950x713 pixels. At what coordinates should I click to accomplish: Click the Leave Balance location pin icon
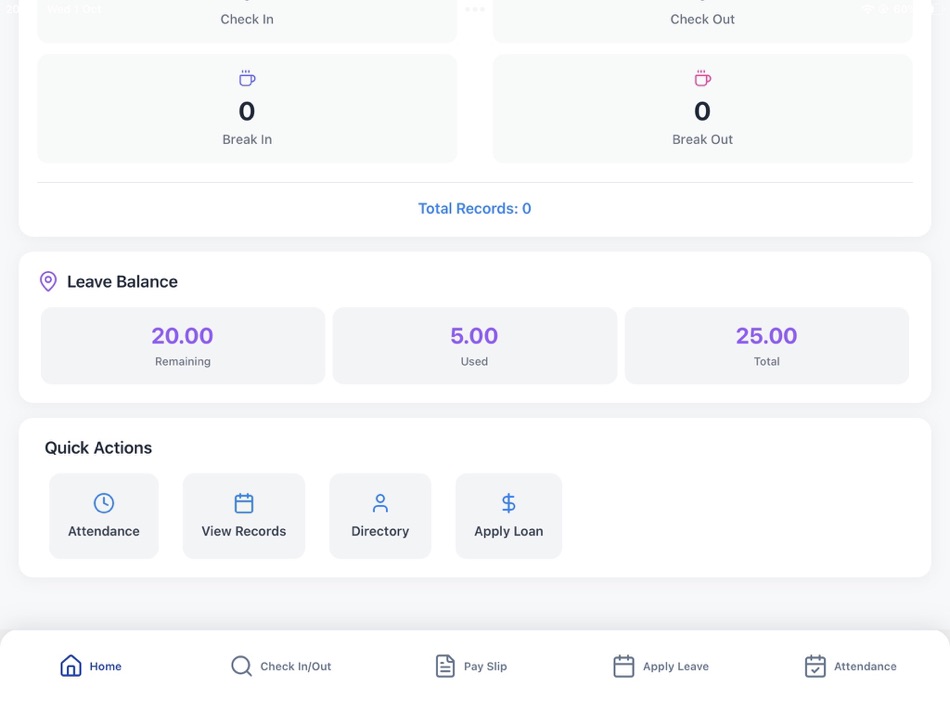47,281
